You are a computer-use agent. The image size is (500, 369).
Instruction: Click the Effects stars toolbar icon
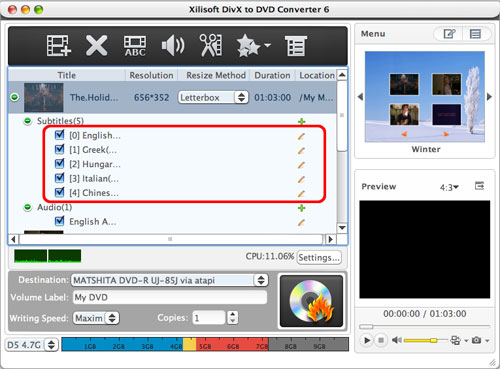[x=248, y=46]
